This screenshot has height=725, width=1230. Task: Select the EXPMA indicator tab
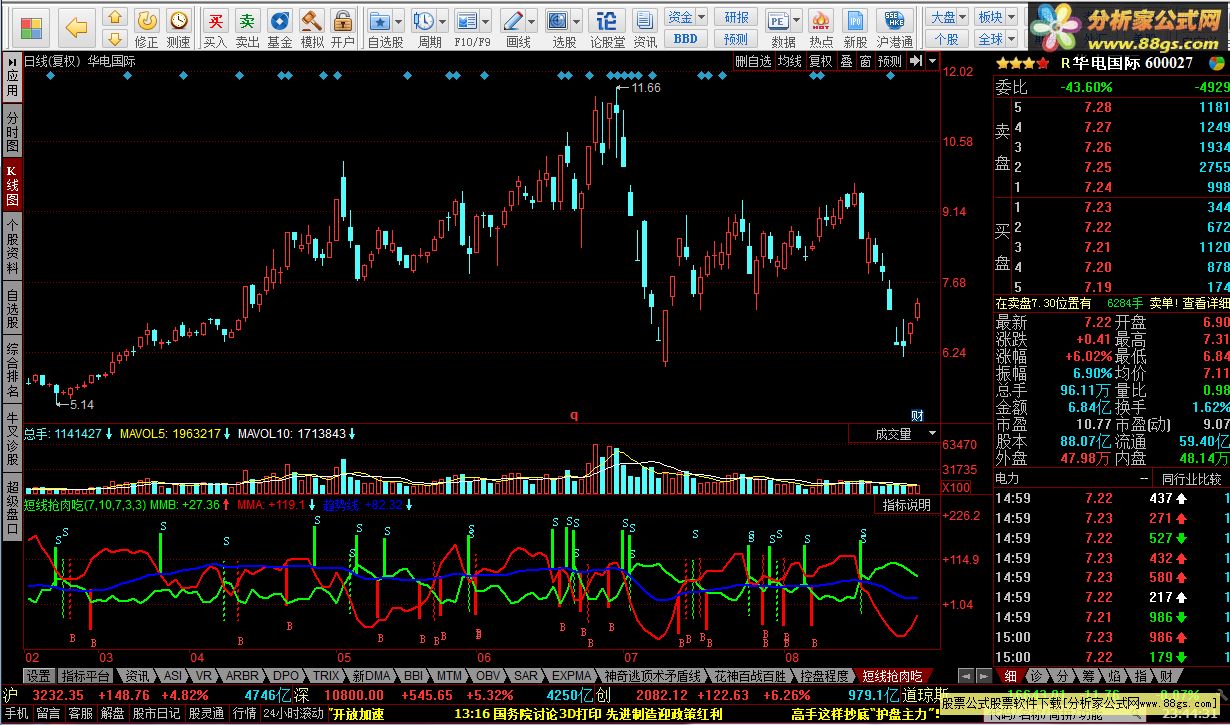point(573,676)
